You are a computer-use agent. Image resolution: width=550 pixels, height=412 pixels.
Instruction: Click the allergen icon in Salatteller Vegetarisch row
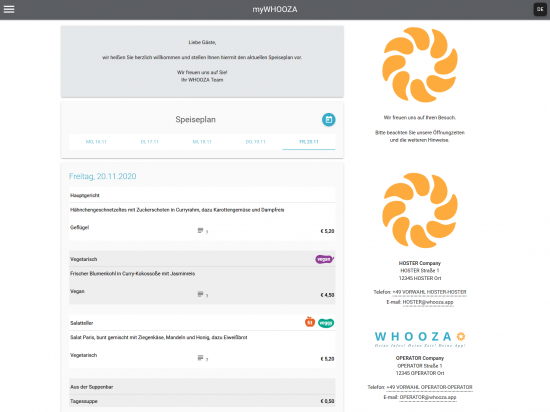pos(201,358)
